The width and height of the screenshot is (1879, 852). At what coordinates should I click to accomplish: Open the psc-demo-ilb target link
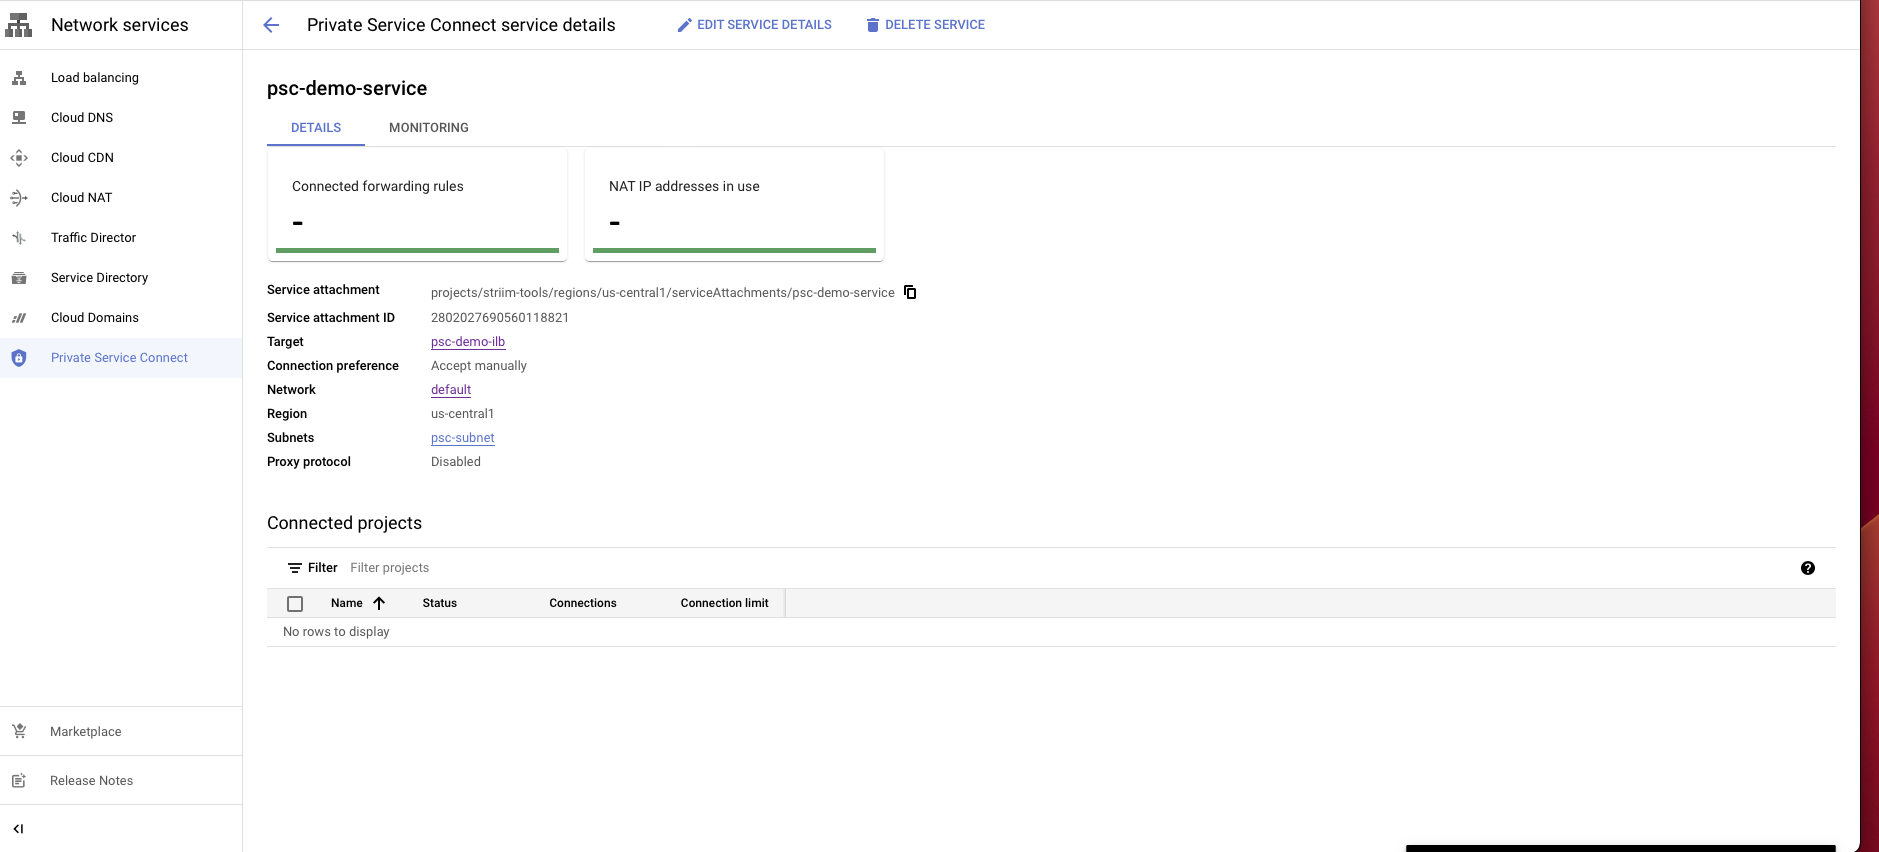[x=468, y=342]
